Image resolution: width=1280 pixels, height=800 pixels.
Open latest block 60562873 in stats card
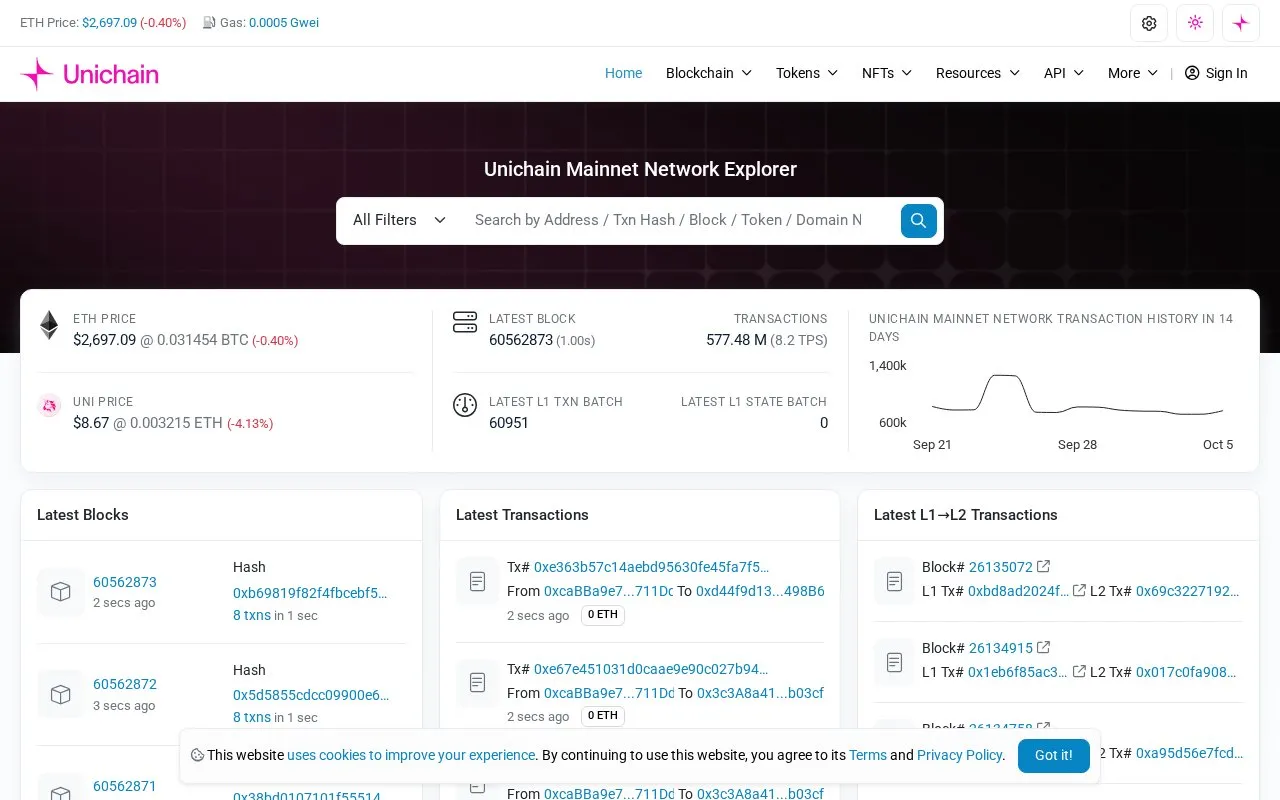521,340
